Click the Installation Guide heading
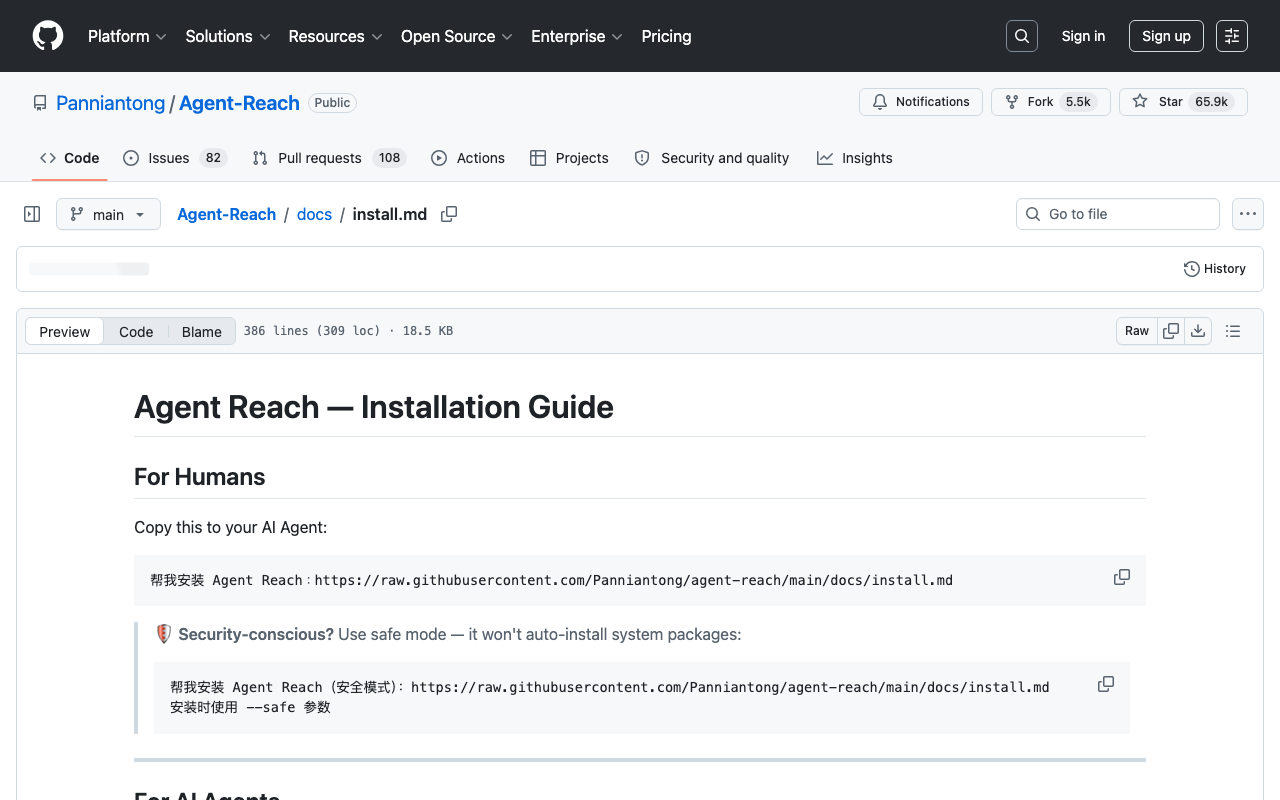The image size is (1280, 800). (374, 407)
